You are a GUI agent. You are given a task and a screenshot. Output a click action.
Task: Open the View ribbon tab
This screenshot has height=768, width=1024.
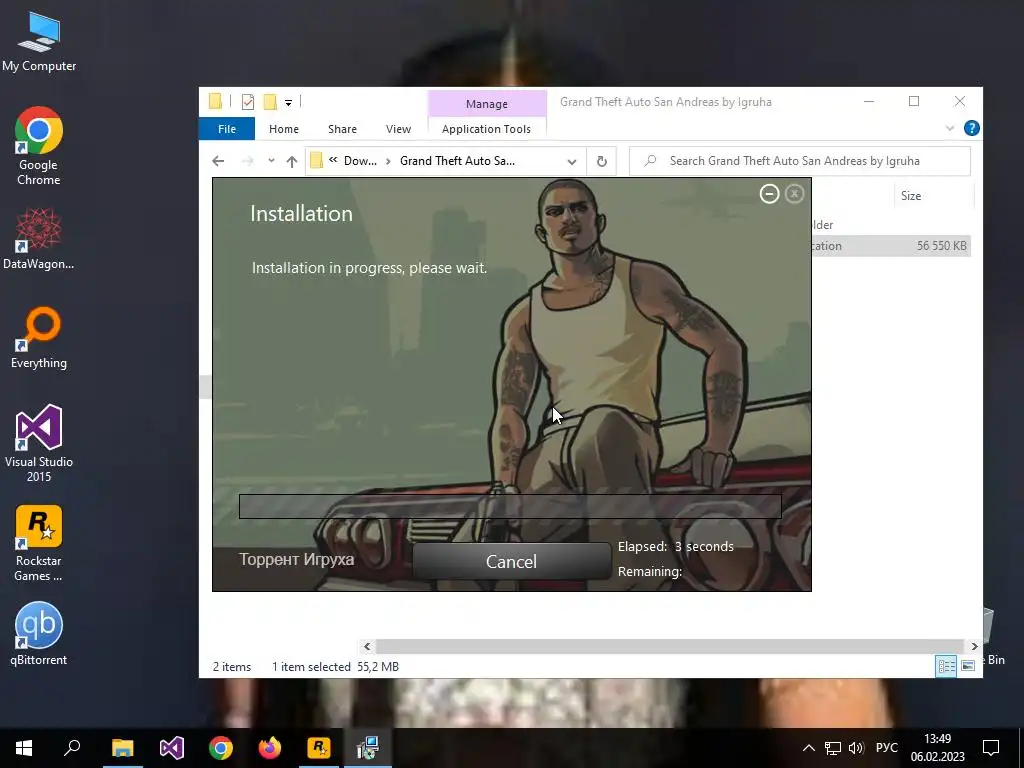point(398,129)
